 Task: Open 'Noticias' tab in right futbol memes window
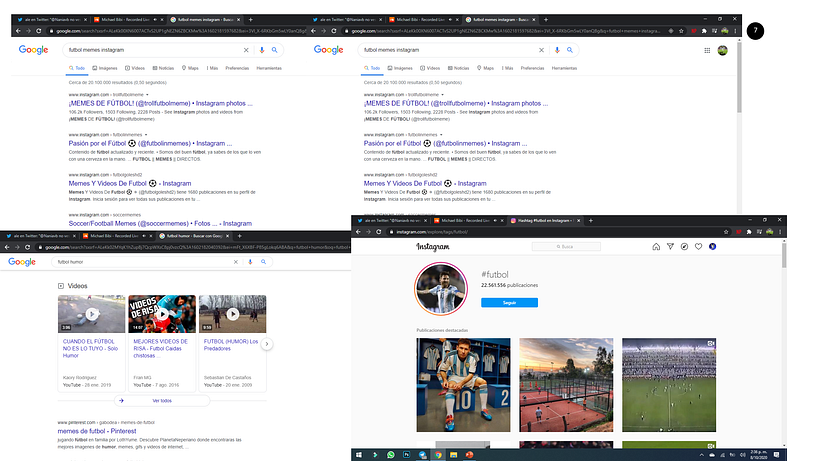(x=458, y=68)
